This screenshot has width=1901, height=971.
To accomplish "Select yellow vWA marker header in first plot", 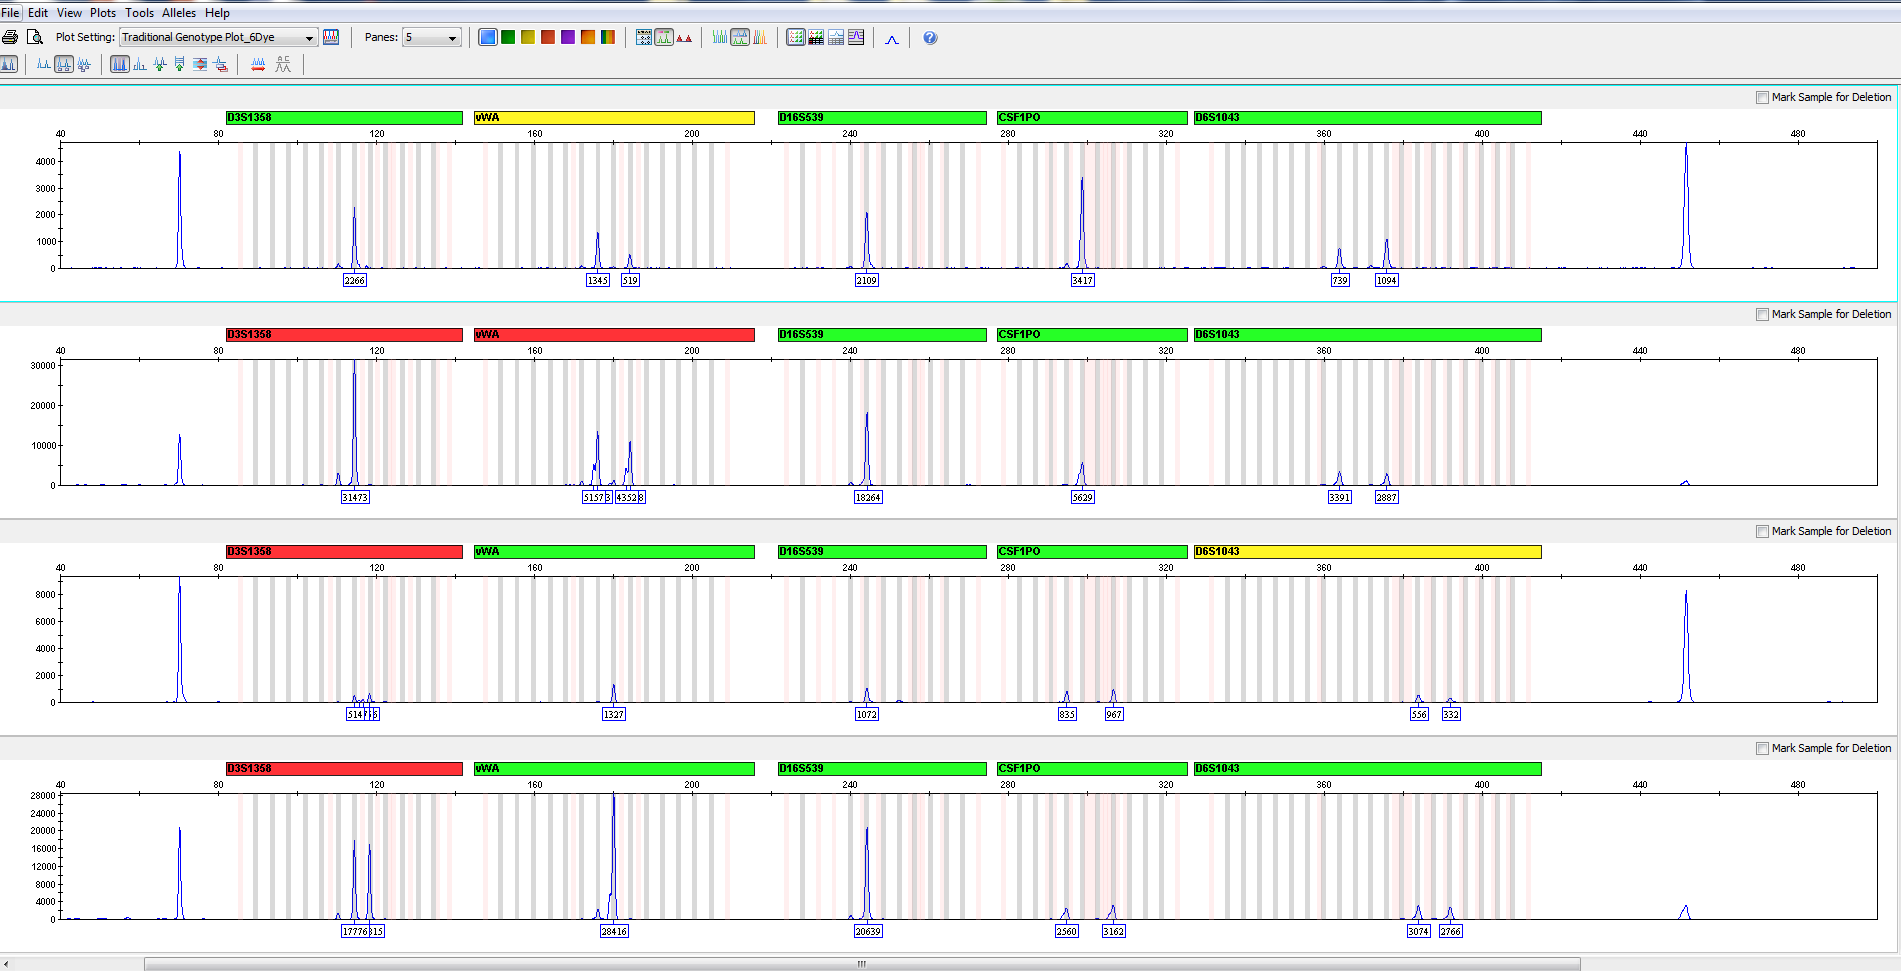I will click(x=614, y=117).
